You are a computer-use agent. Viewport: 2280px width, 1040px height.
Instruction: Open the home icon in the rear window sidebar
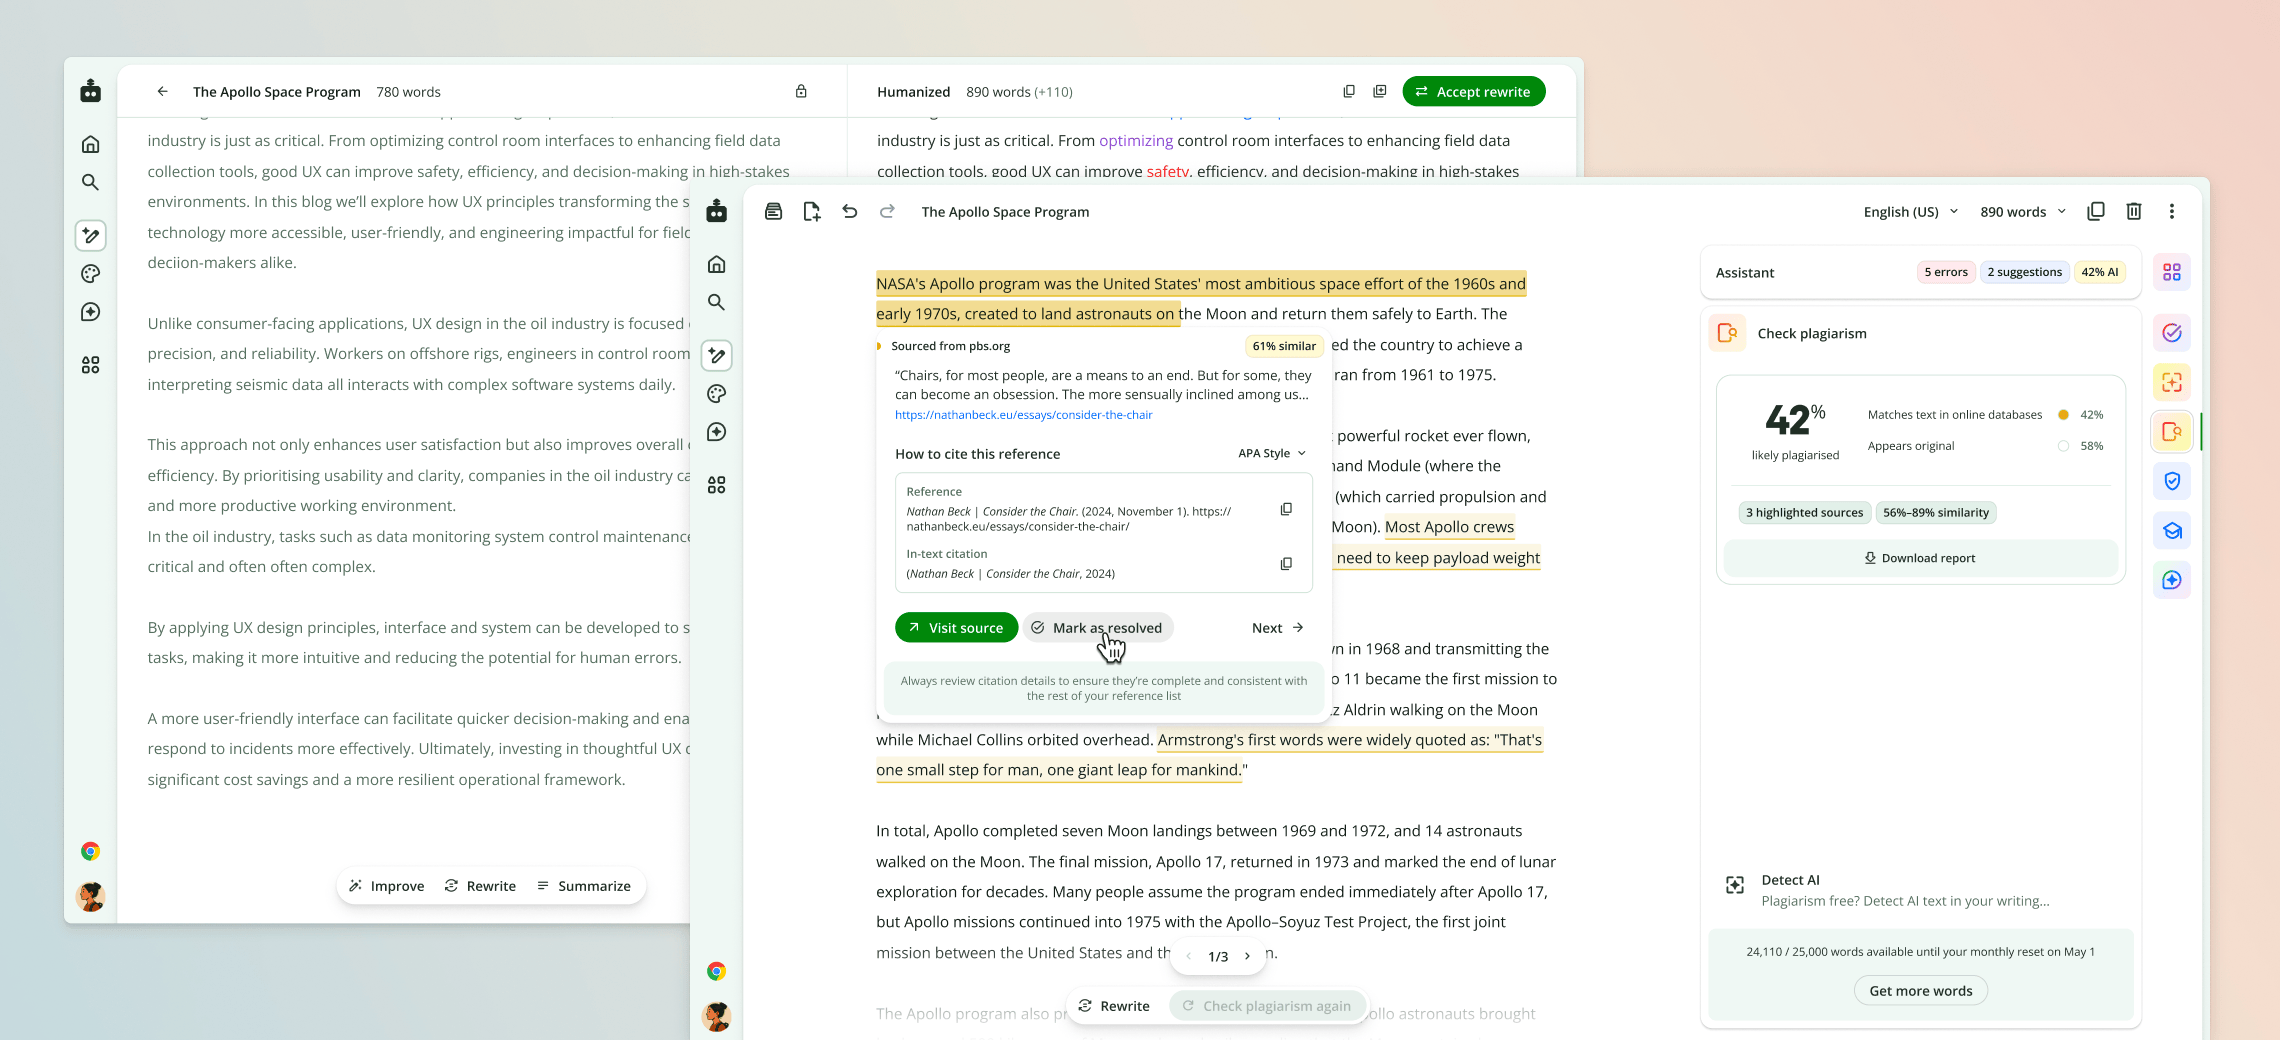pyautogui.click(x=90, y=144)
